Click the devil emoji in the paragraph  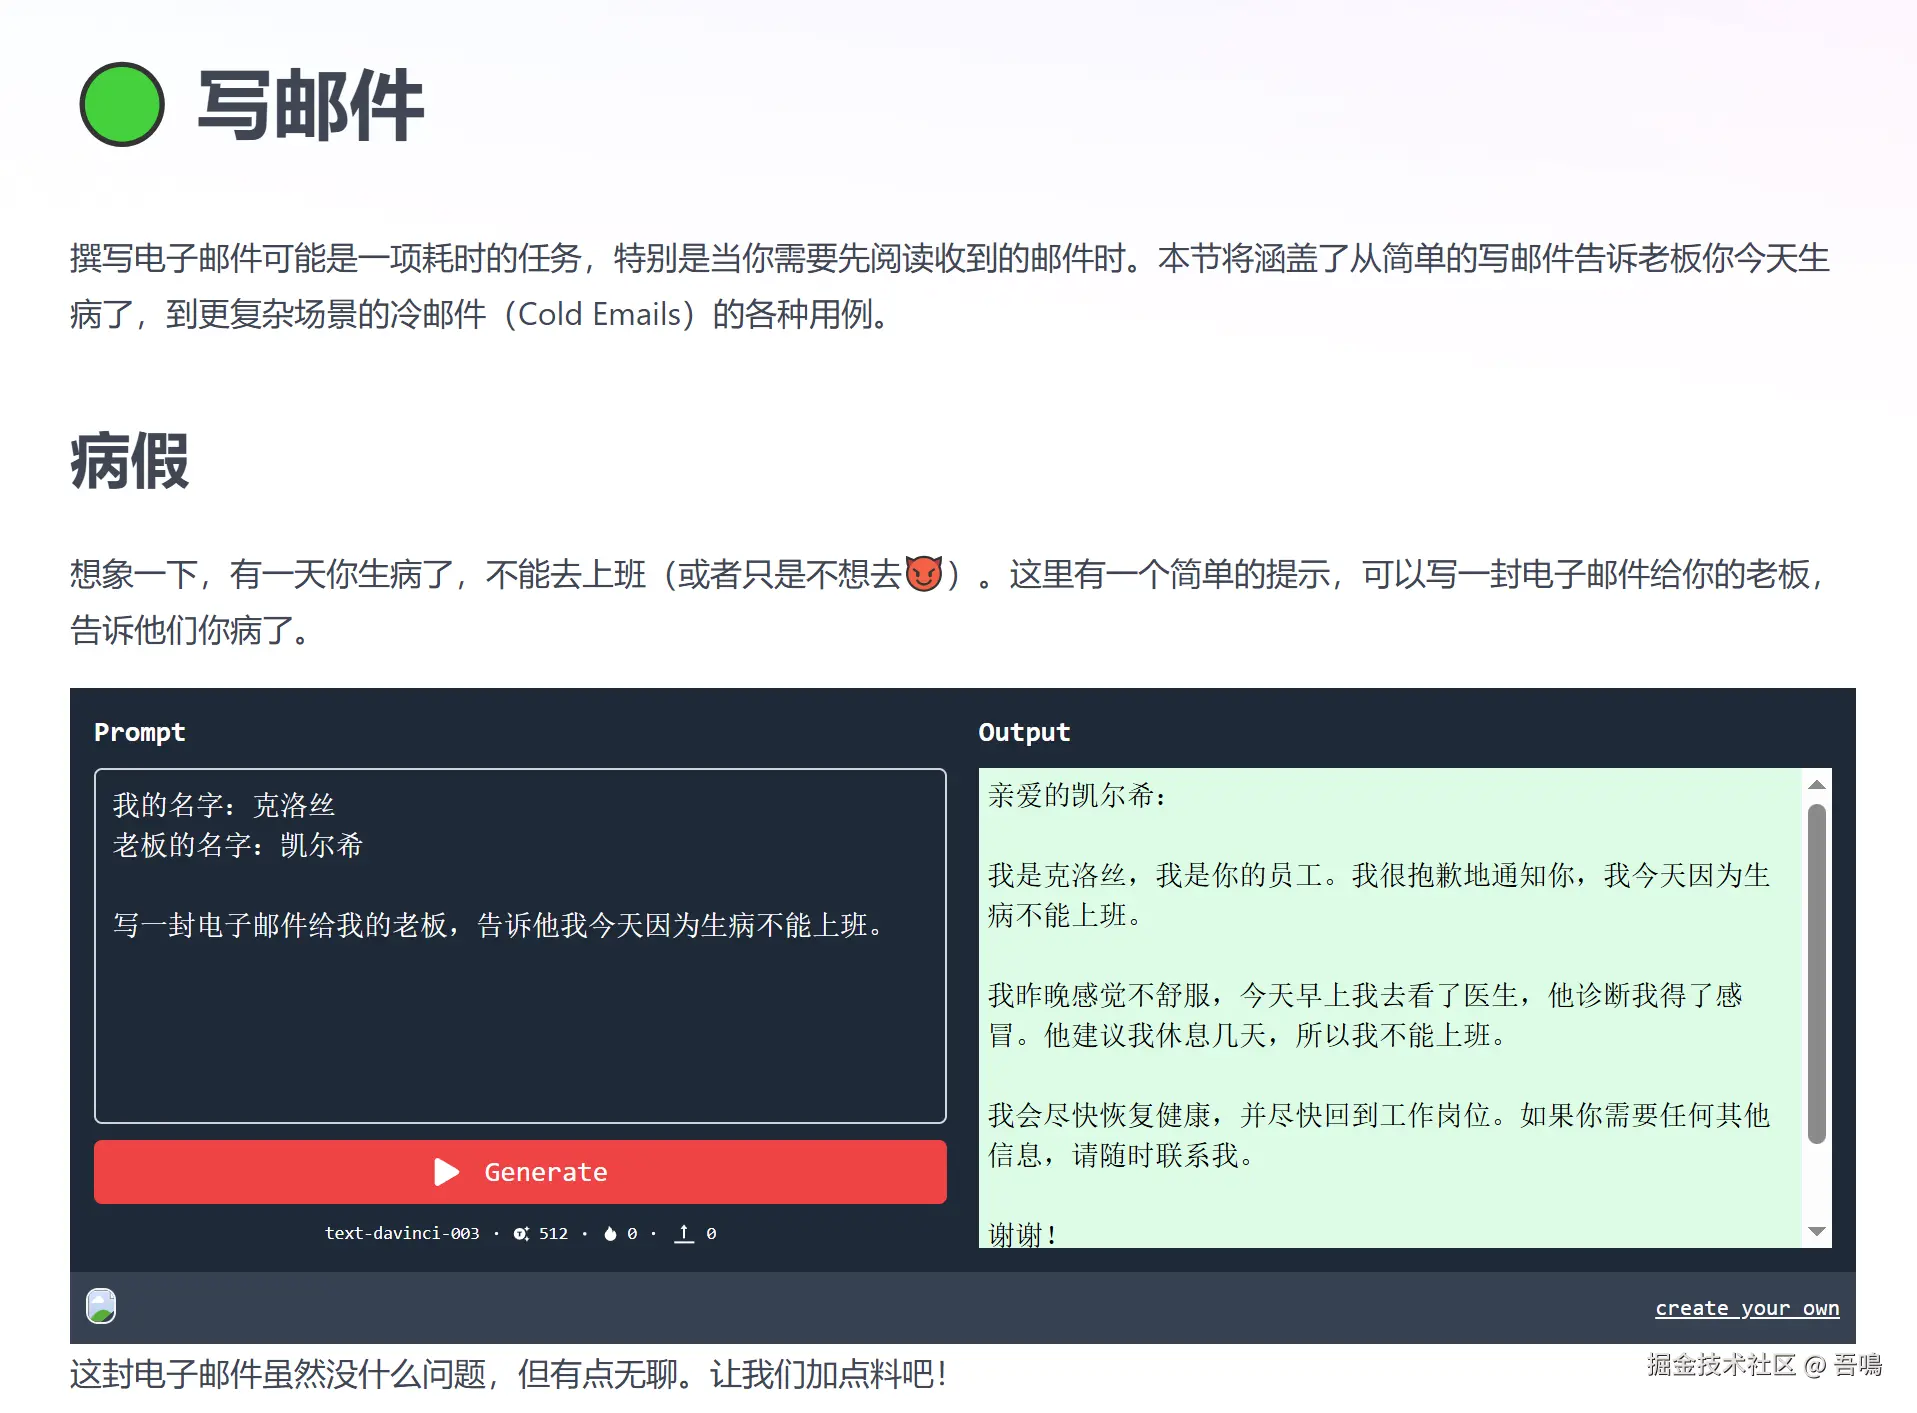[x=924, y=574]
